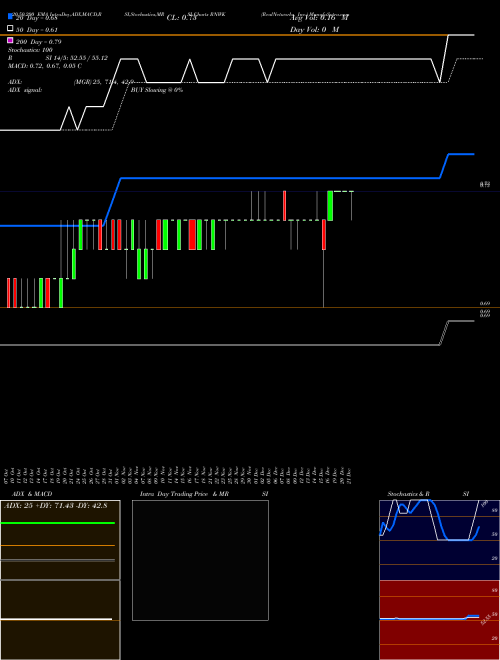
Task: Click the 'ADX: 25 +DY: 71.43 -DY: 42.8' readout
Action: point(56,506)
